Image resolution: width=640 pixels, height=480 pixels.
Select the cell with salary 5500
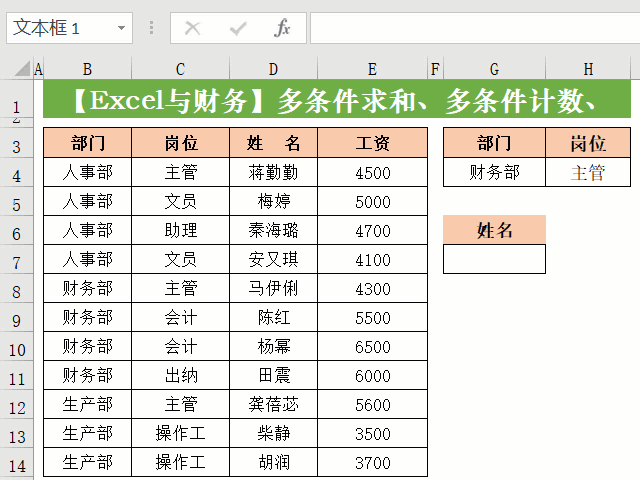click(372, 317)
